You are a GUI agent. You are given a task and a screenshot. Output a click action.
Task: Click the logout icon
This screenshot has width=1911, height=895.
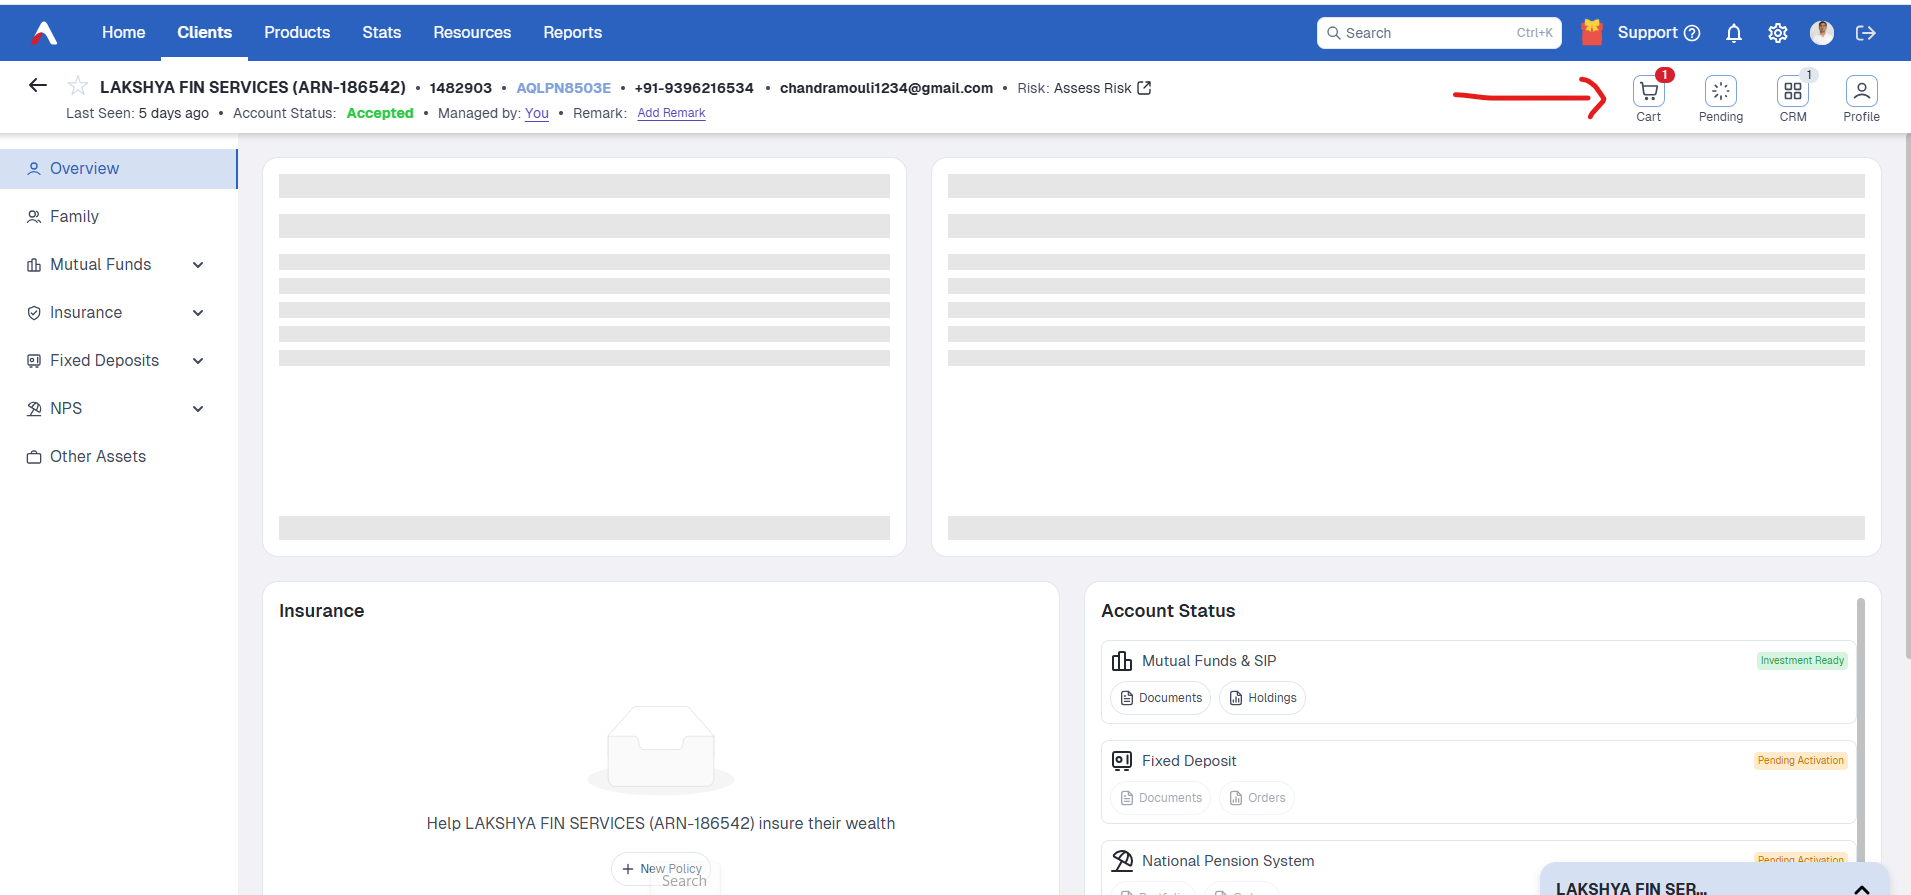coord(1865,33)
